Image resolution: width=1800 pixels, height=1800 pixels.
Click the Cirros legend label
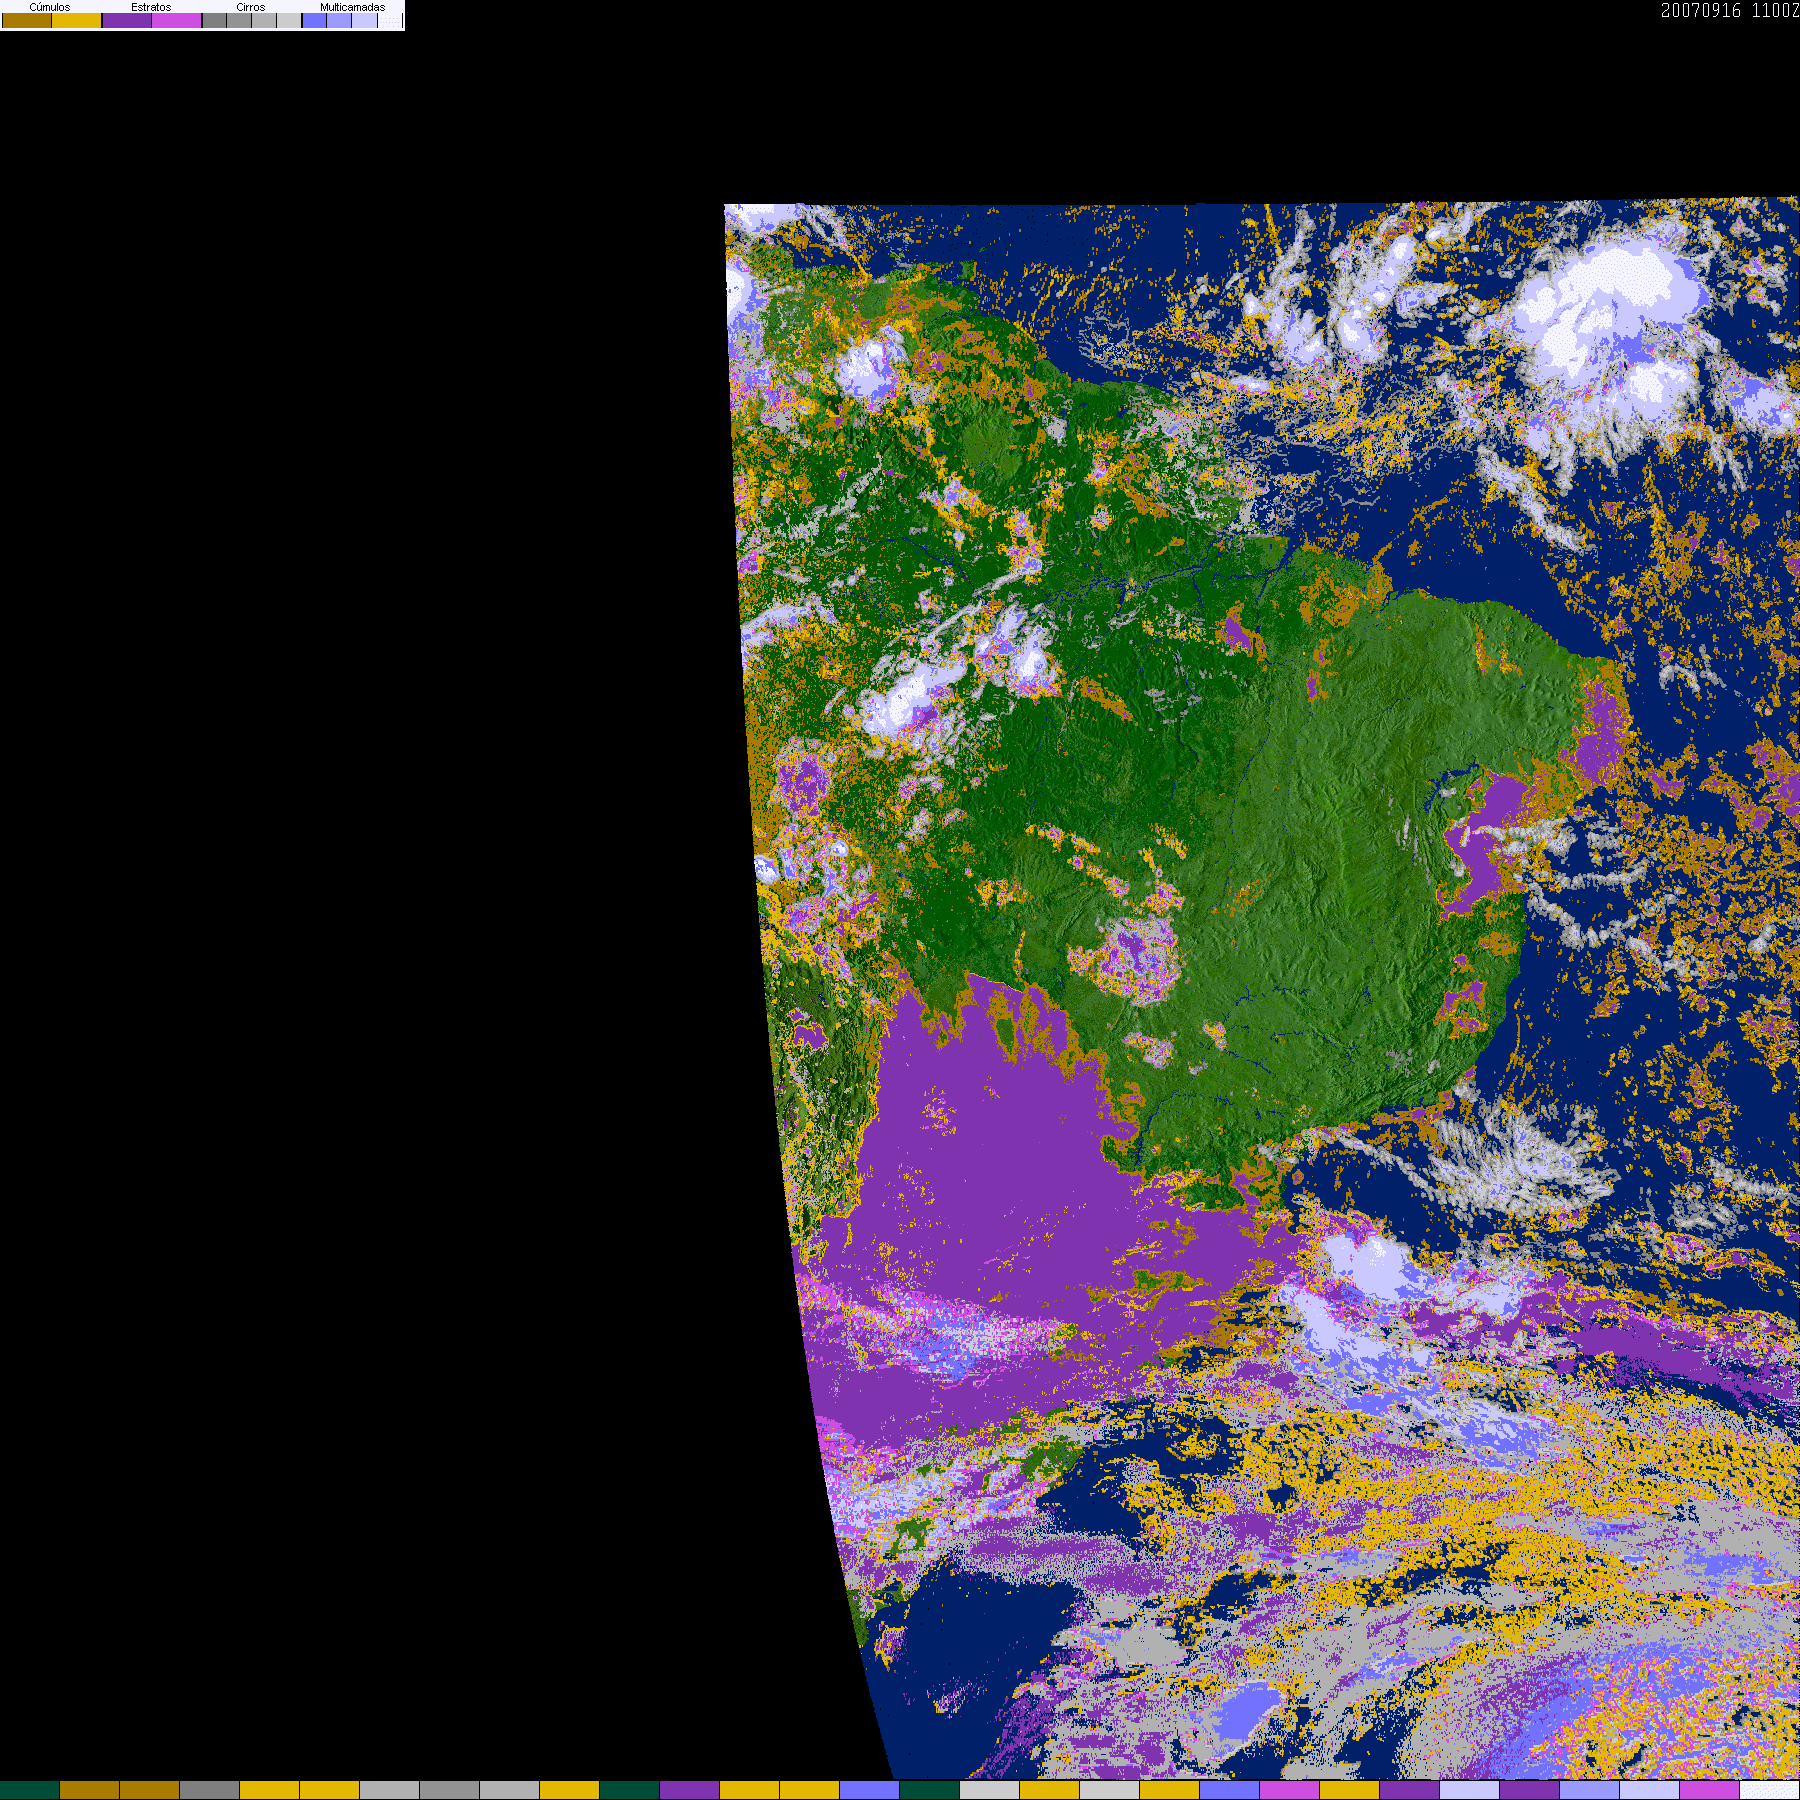click(251, 7)
